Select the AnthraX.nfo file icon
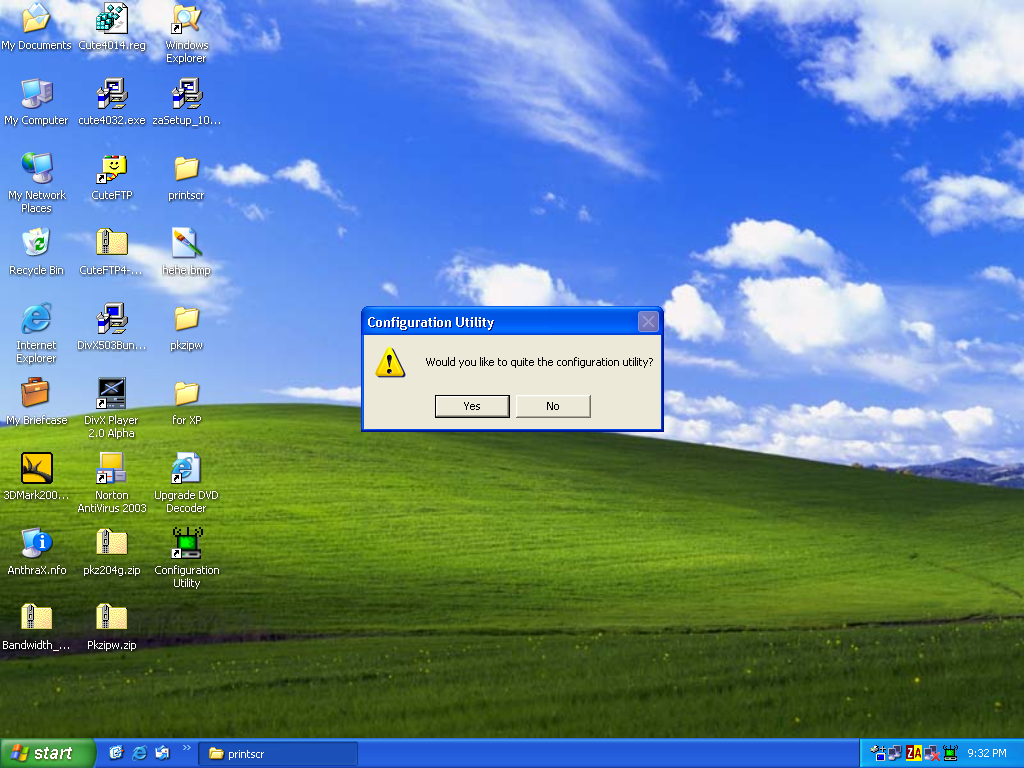Image resolution: width=1024 pixels, height=768 pixels. pos(37,552)
